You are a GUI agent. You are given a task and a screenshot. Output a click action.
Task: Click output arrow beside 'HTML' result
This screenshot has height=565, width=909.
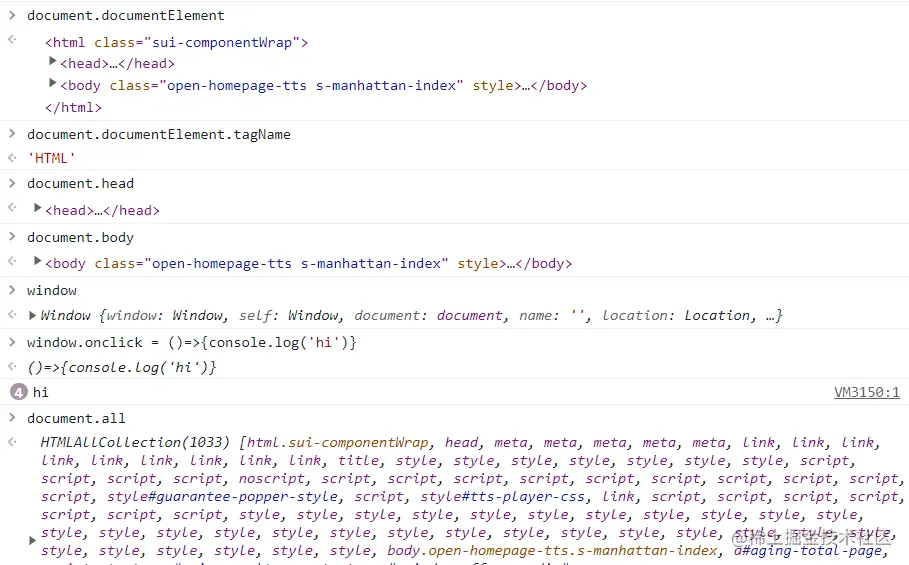12,158
